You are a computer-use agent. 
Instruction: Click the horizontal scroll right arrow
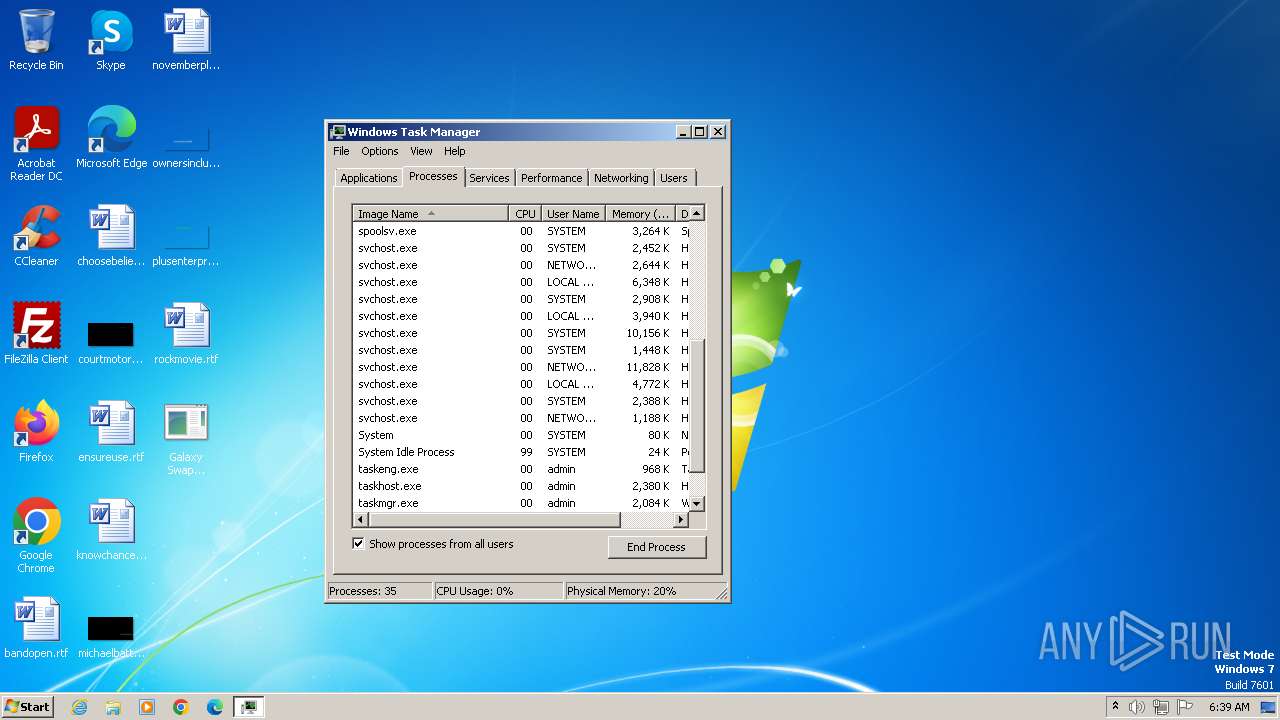point(681,520)
